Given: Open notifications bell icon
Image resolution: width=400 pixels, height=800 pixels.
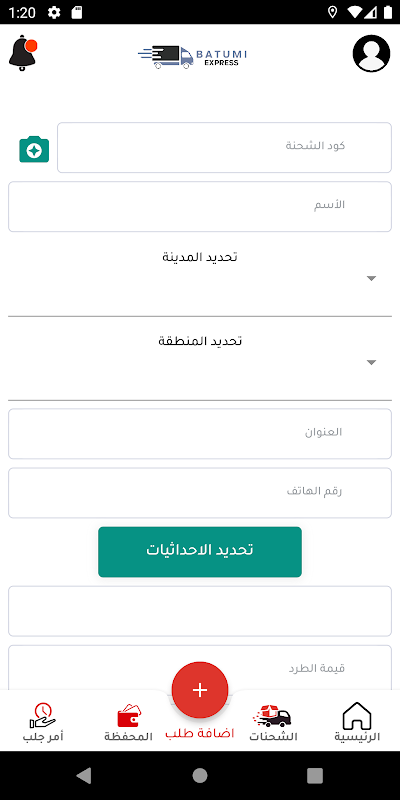Looking at the screenshot, I should pos(23,53).
